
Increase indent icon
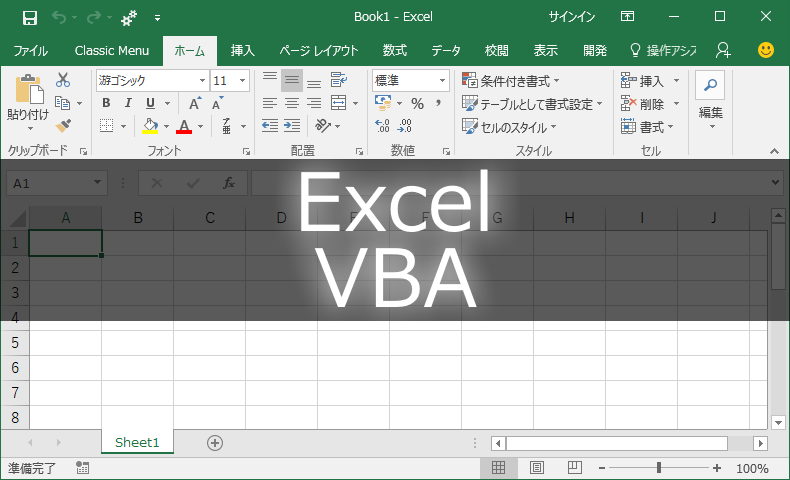(x=292, y=125)
